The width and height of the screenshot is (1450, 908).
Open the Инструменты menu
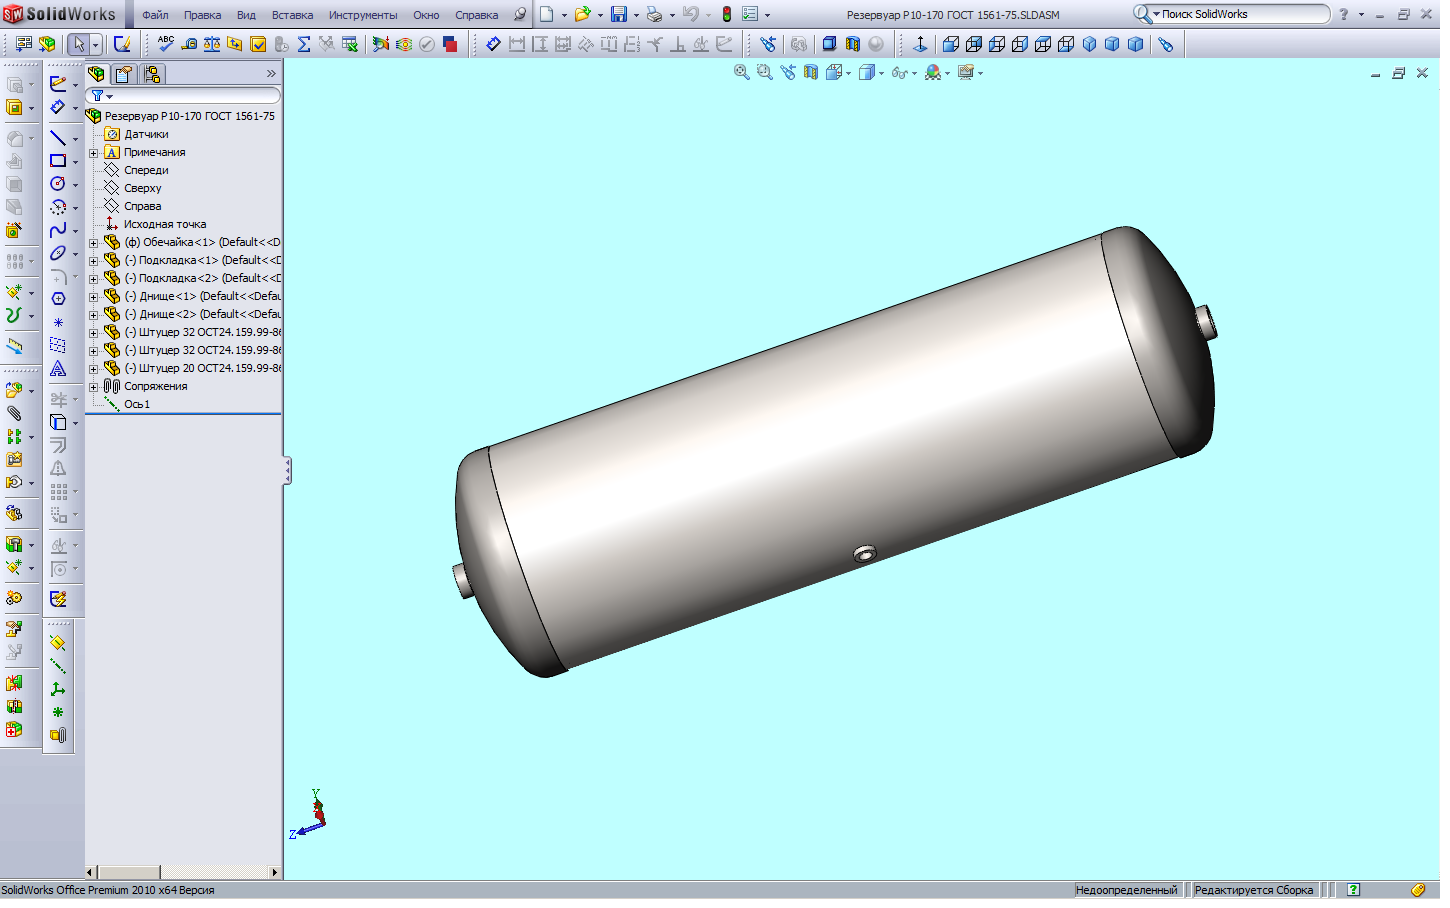[363, 15]
